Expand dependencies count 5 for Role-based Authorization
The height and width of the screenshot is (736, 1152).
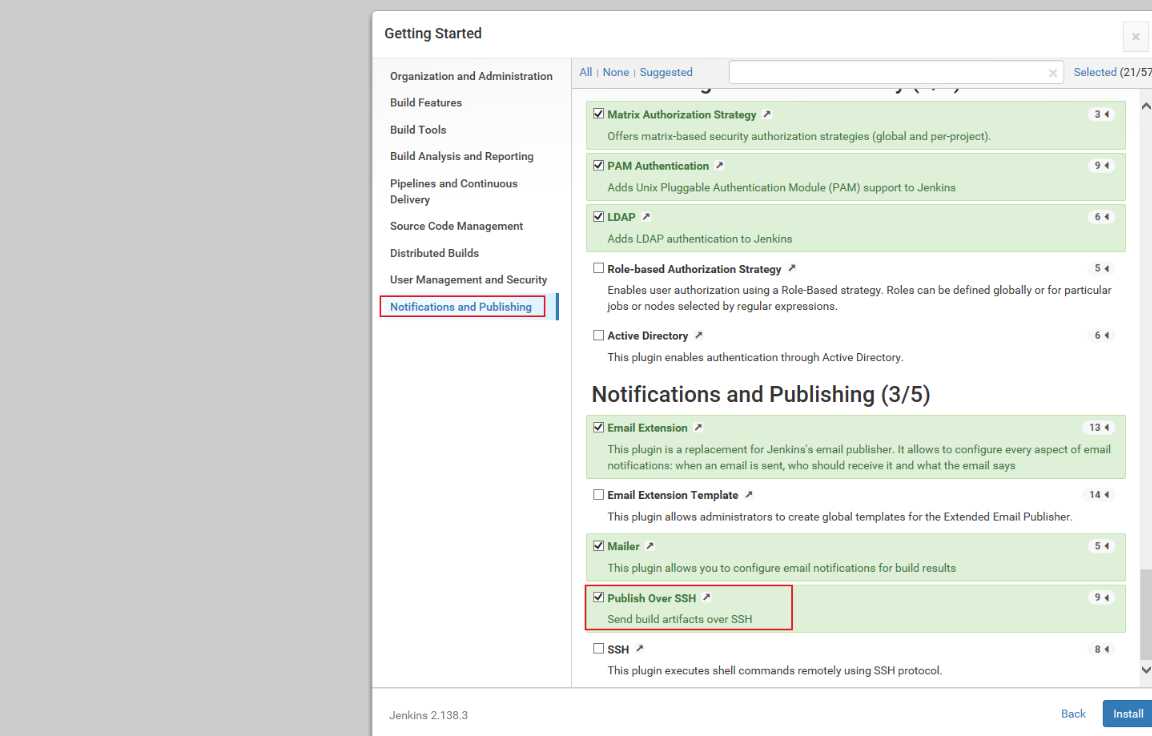click(1101, 269)
